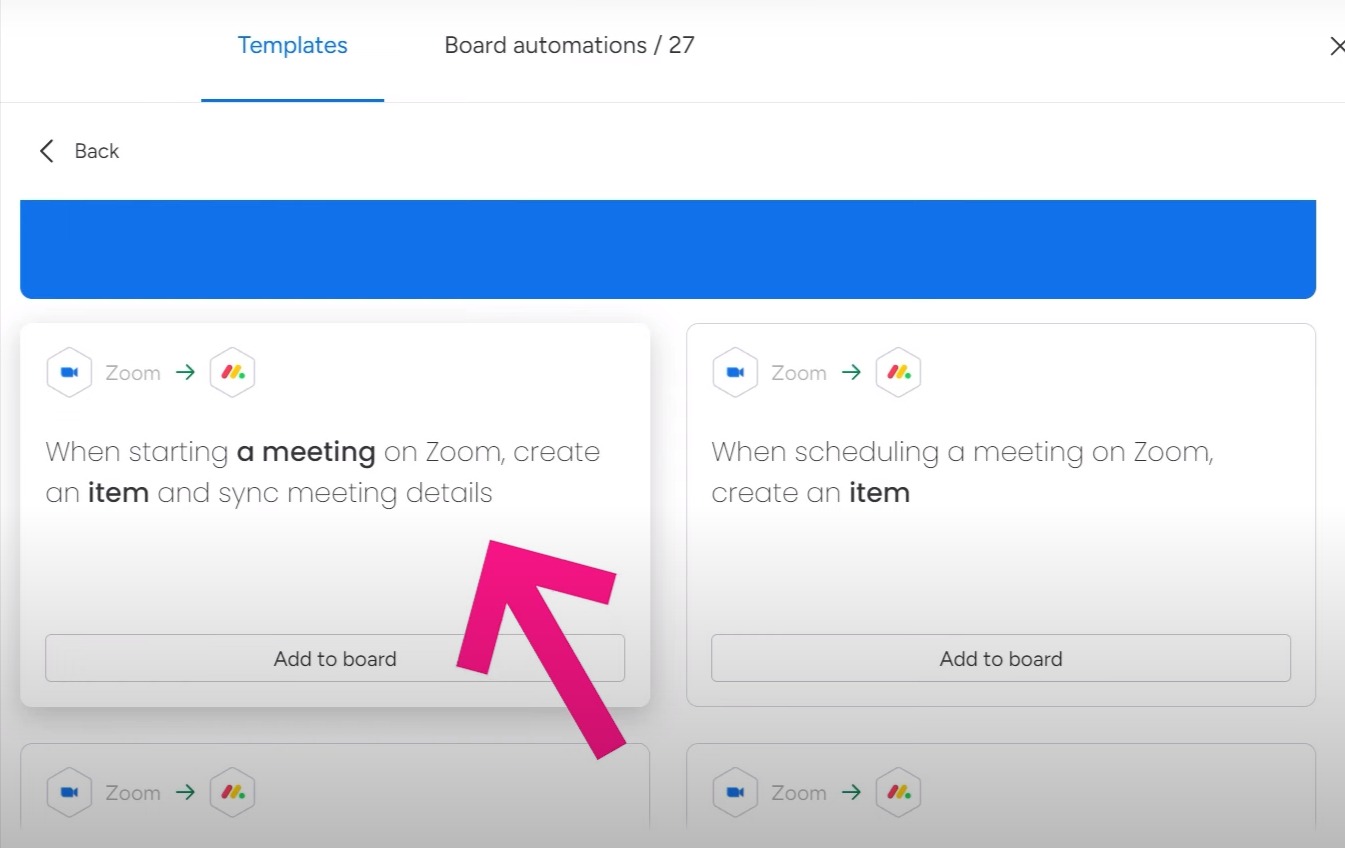Select the Zoom icon on the scheduling template card
Viewport: 1345px width, 848px height.
point(735,371)
